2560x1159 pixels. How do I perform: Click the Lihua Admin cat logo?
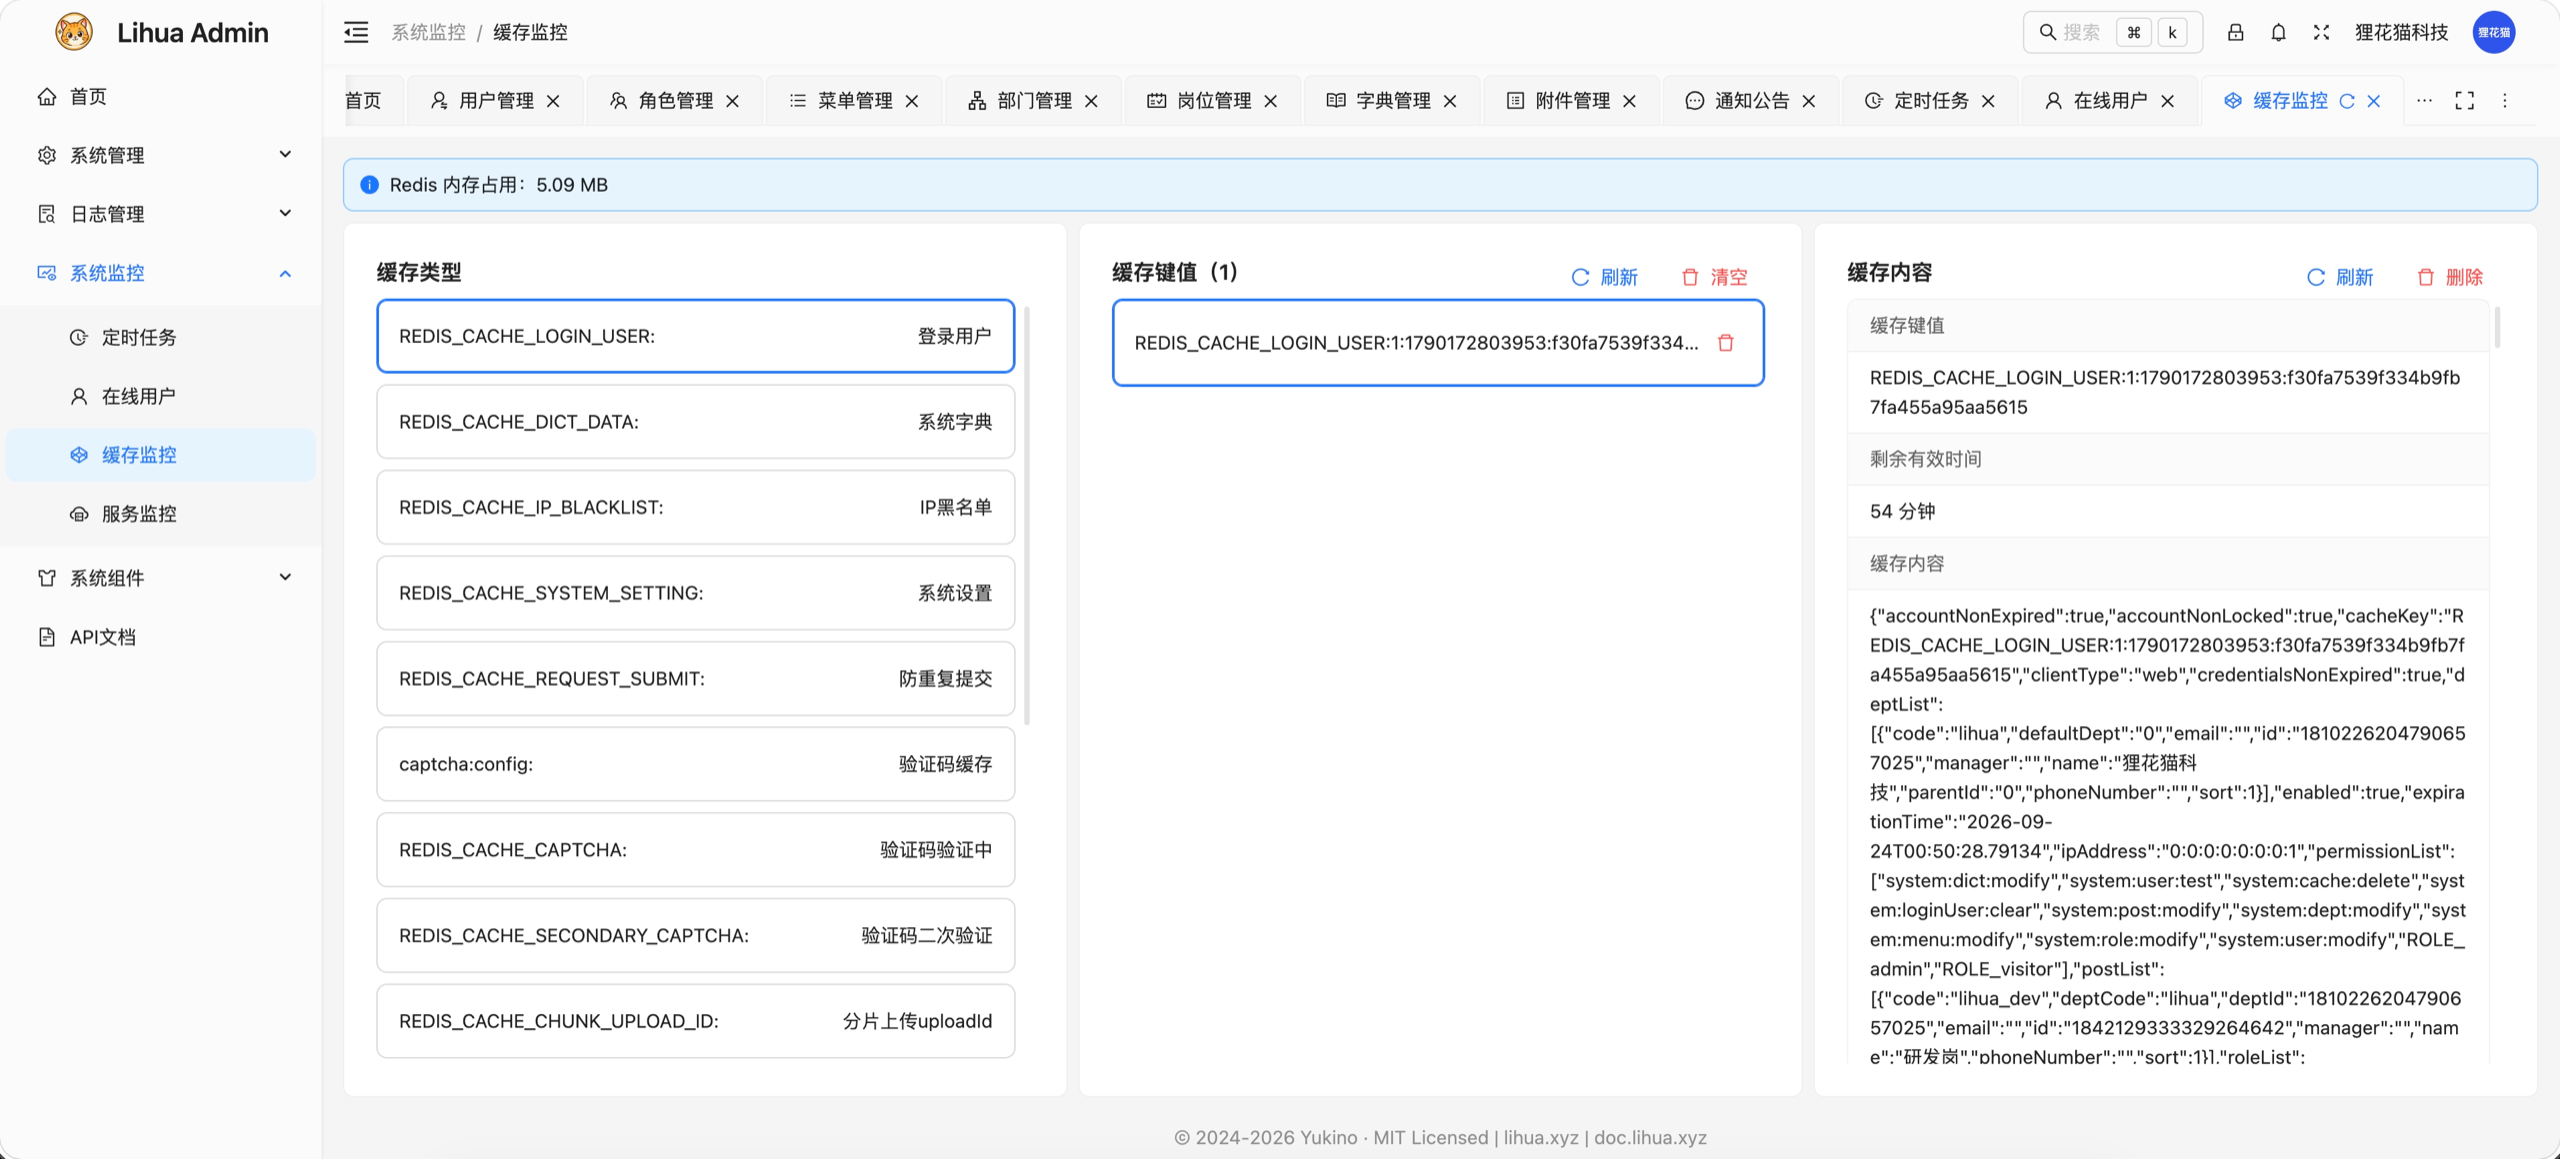[74, 32]
